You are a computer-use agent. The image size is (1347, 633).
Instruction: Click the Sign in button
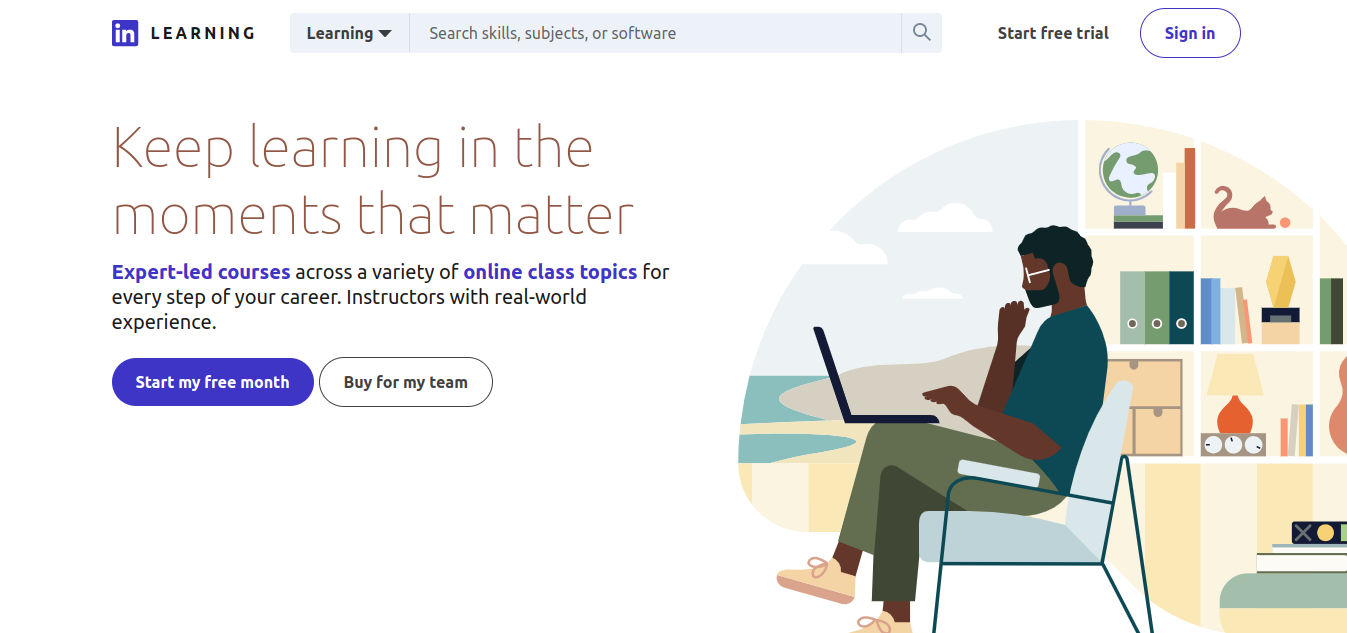coord(1190,33)
